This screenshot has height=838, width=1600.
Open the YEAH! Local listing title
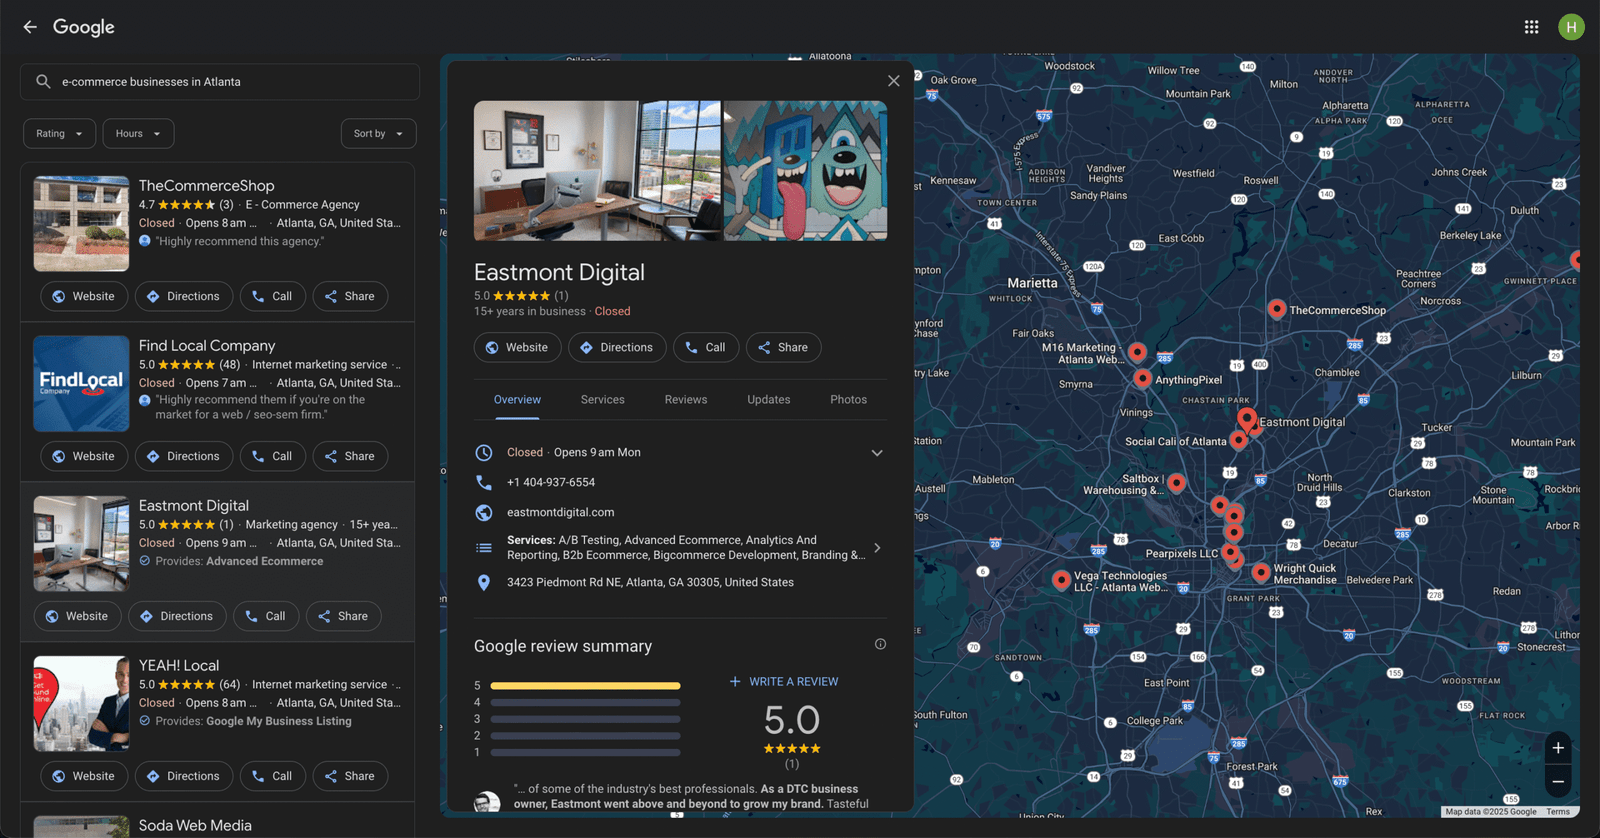point(179,666)
